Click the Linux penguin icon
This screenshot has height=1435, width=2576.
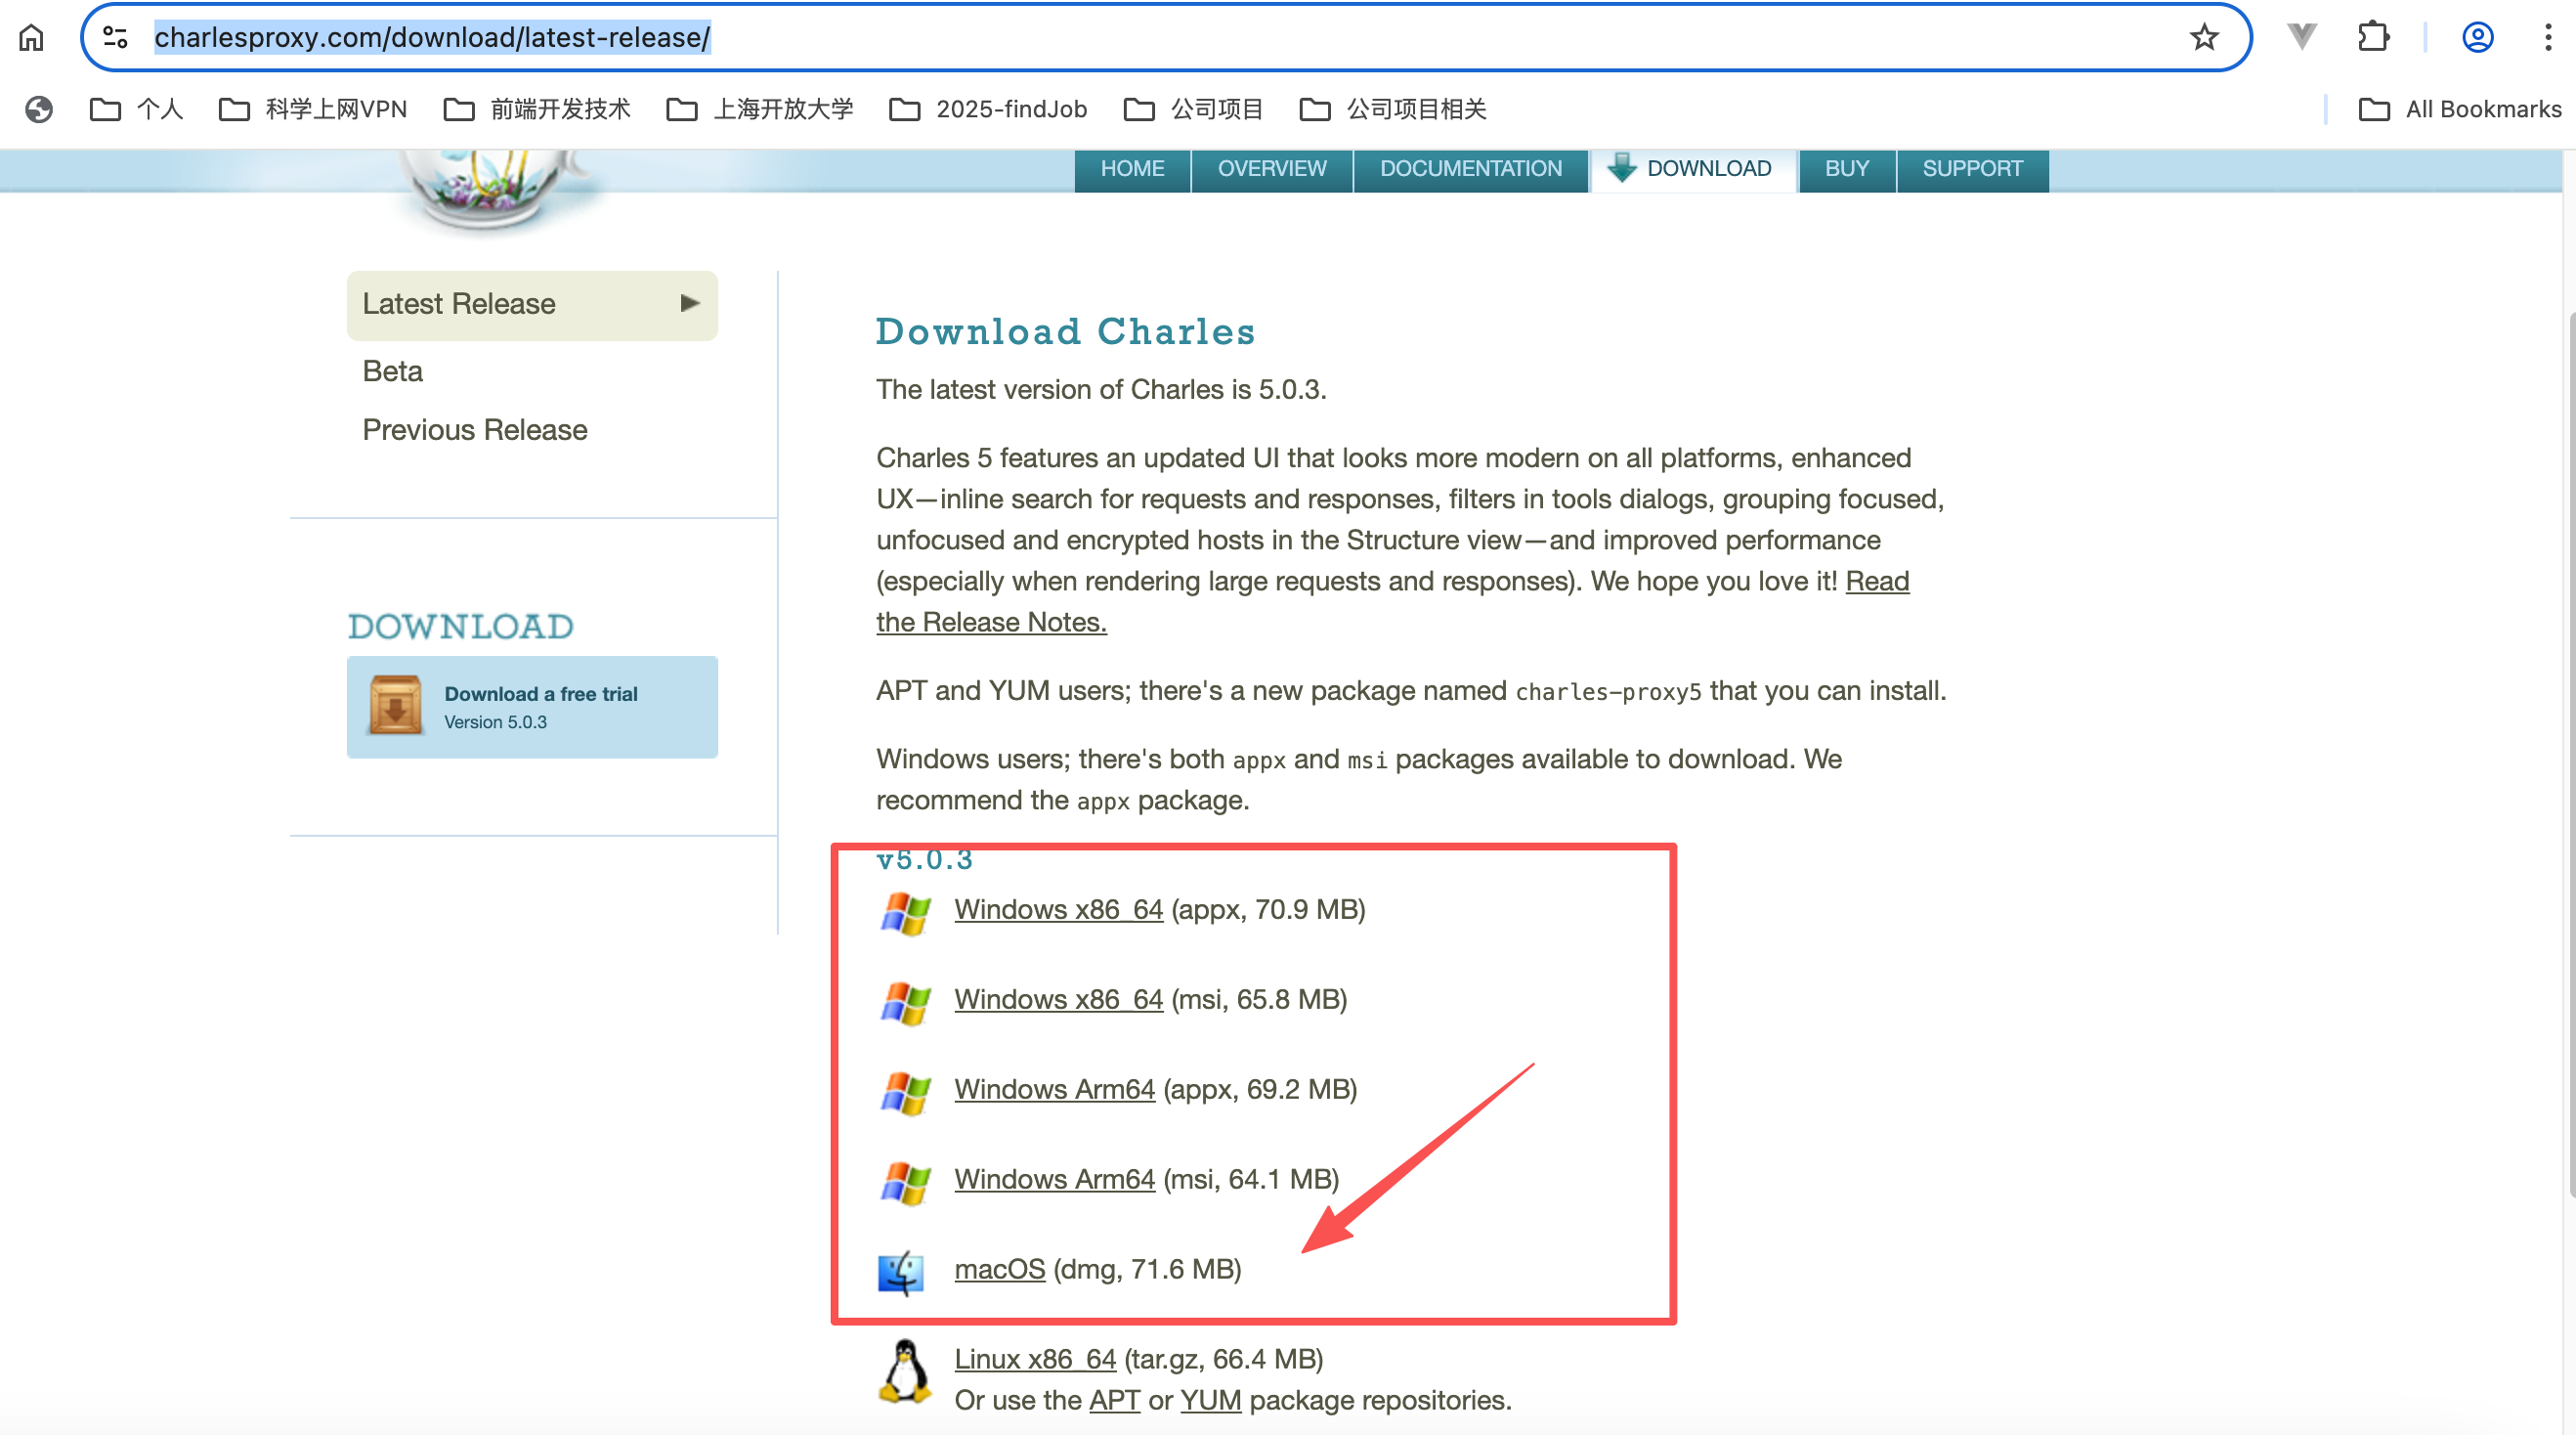coord(905,1371)
